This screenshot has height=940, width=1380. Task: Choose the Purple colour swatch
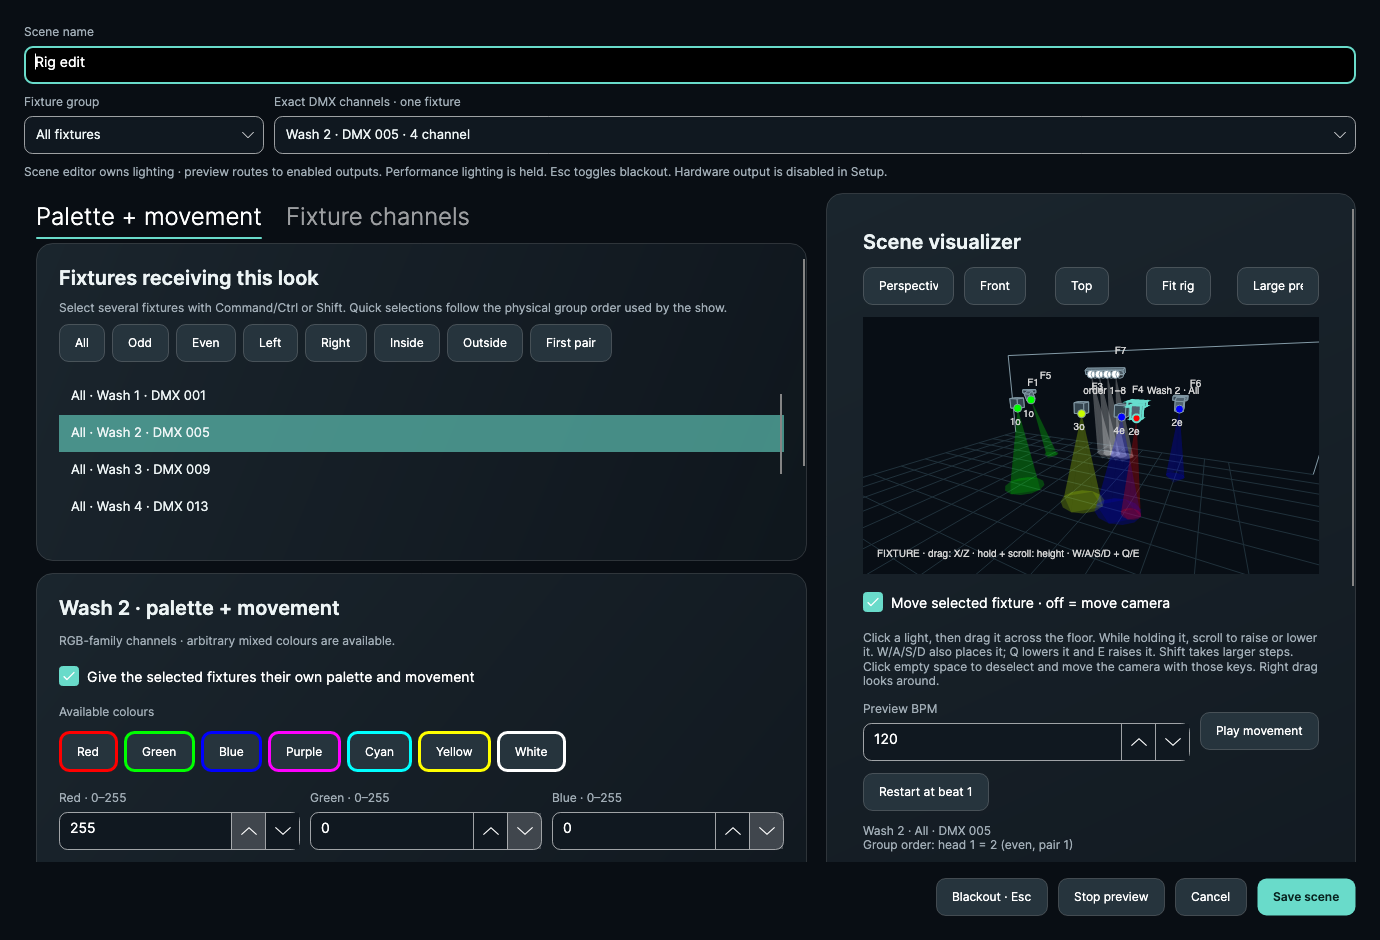tap(304, 752)
